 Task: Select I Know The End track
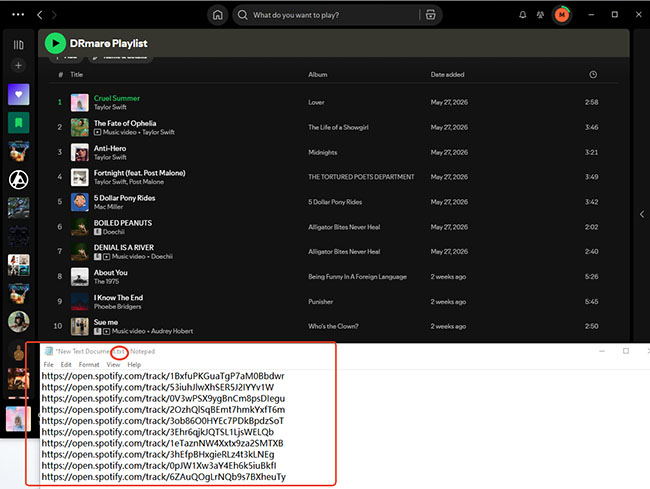(x=118, y=298)
